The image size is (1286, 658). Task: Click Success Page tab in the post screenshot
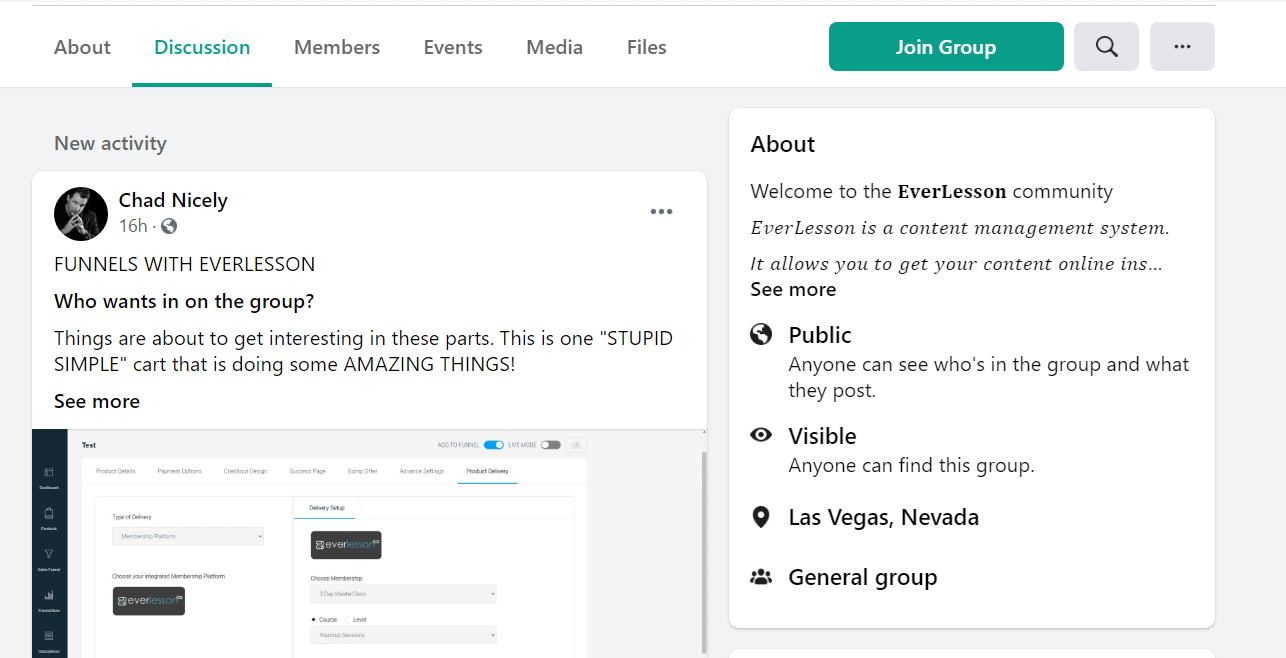point(307,471)
